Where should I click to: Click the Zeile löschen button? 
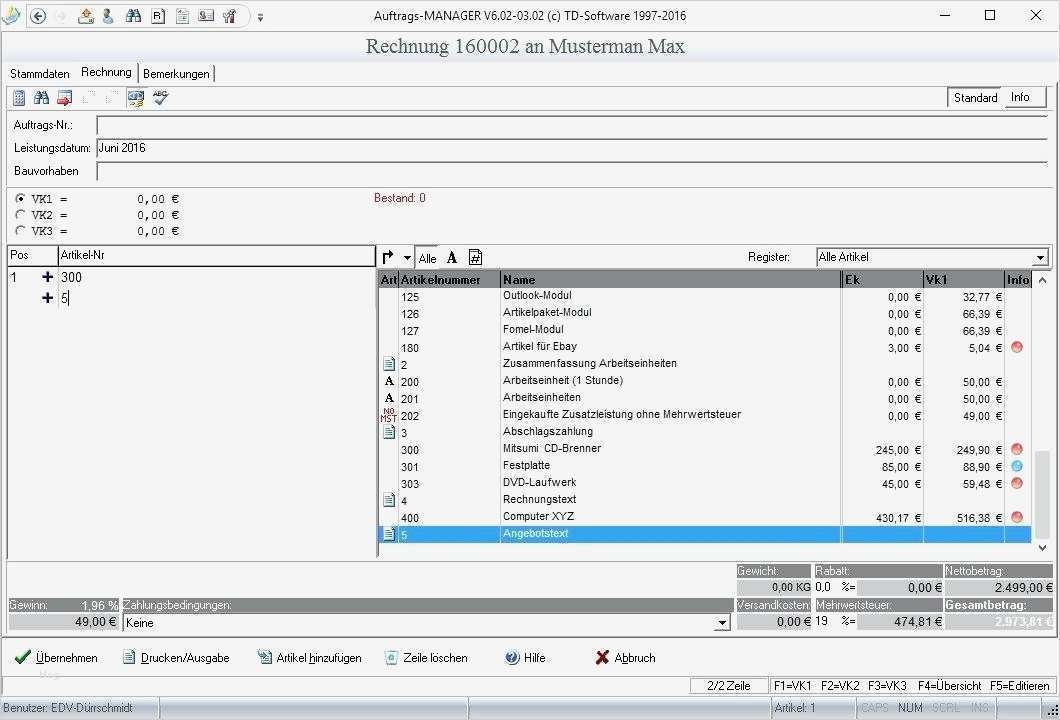[x=426, y=658]
